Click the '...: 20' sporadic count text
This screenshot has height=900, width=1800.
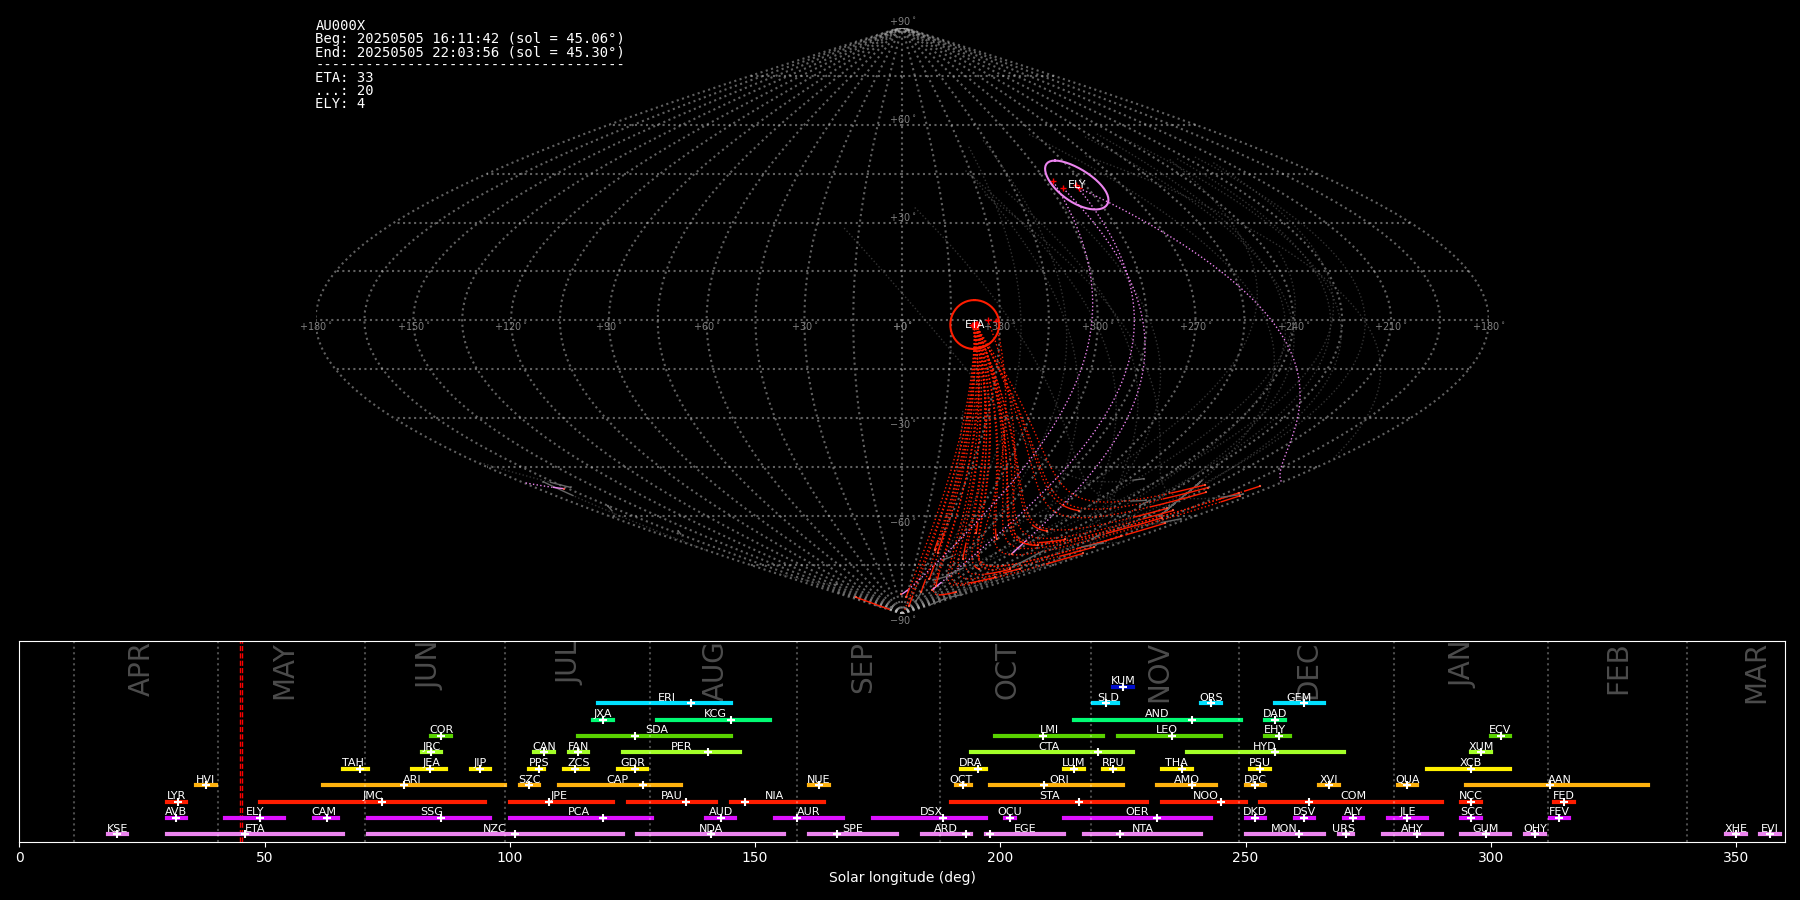click(x=344, y=91)
